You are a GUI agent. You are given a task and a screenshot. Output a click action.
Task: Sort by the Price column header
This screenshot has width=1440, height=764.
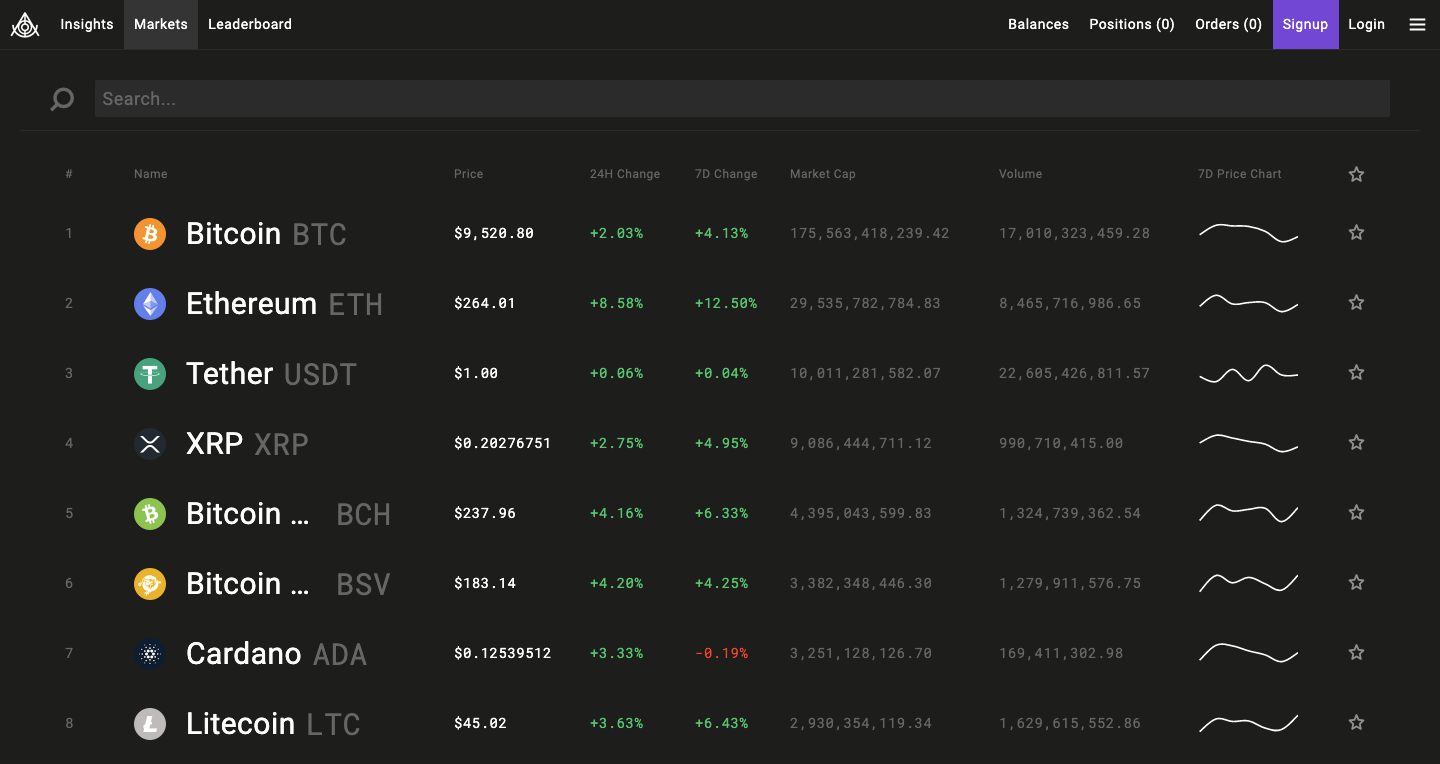pos(468,174)
